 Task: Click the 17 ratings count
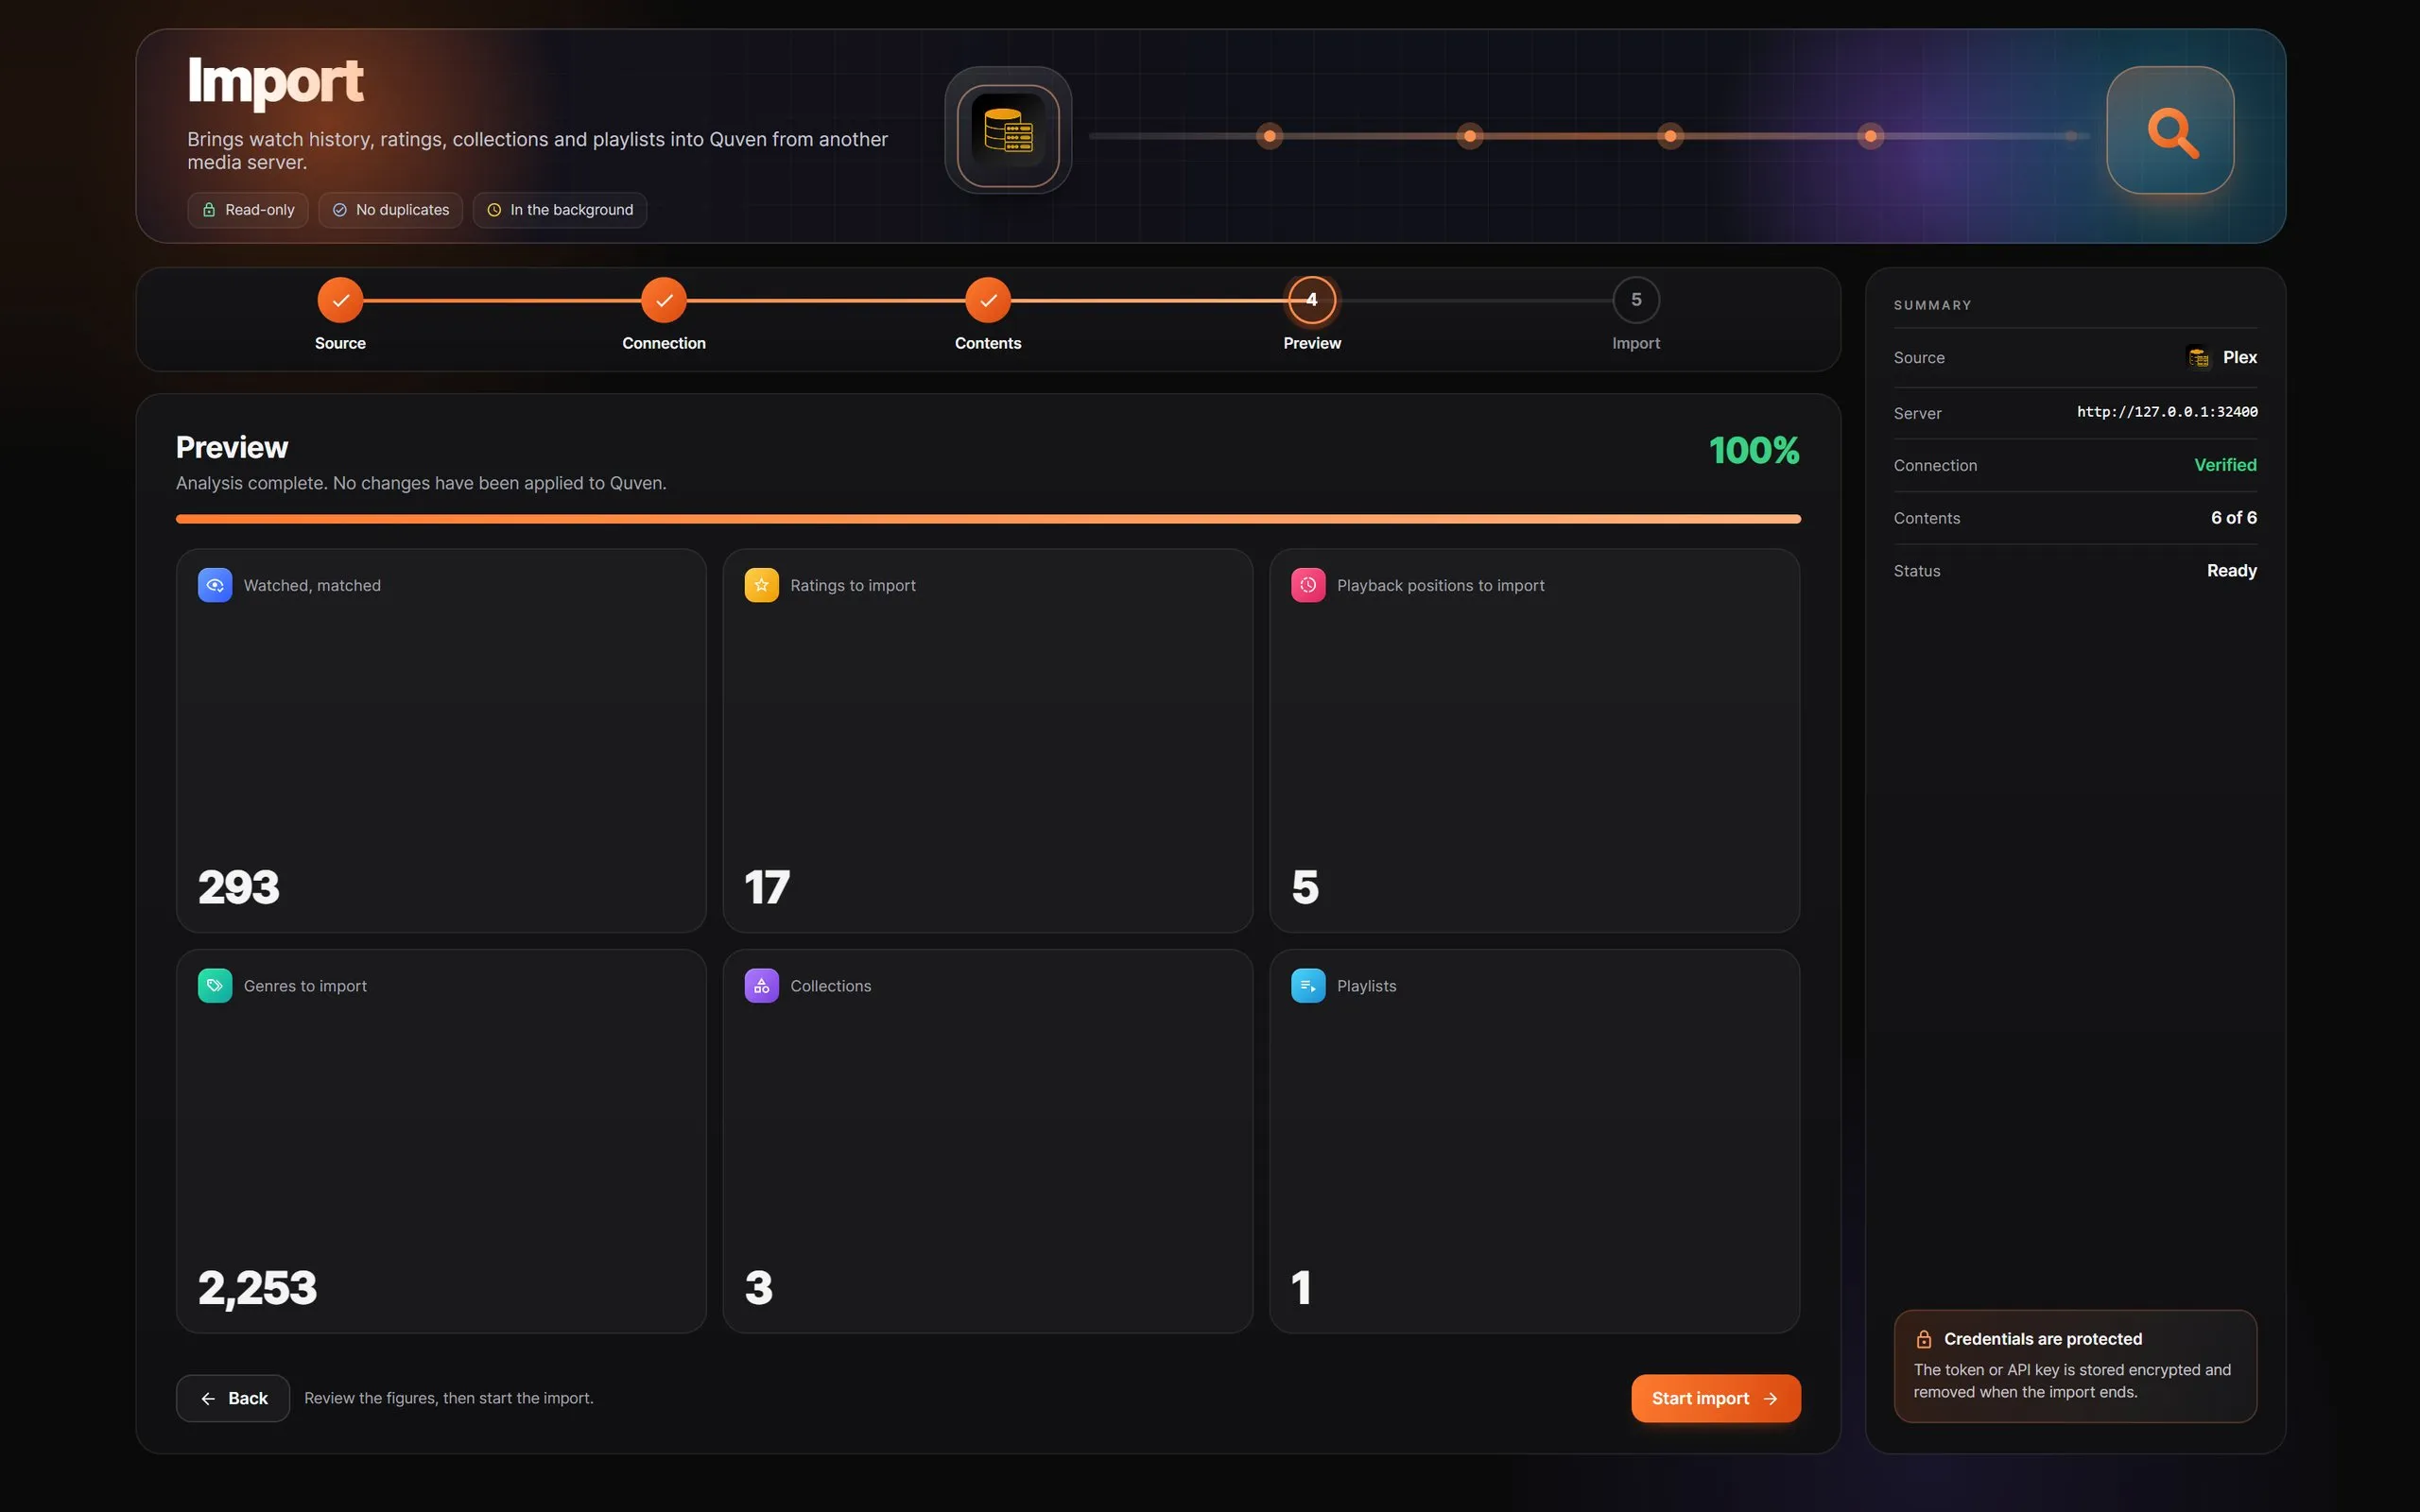coord(767,887)
